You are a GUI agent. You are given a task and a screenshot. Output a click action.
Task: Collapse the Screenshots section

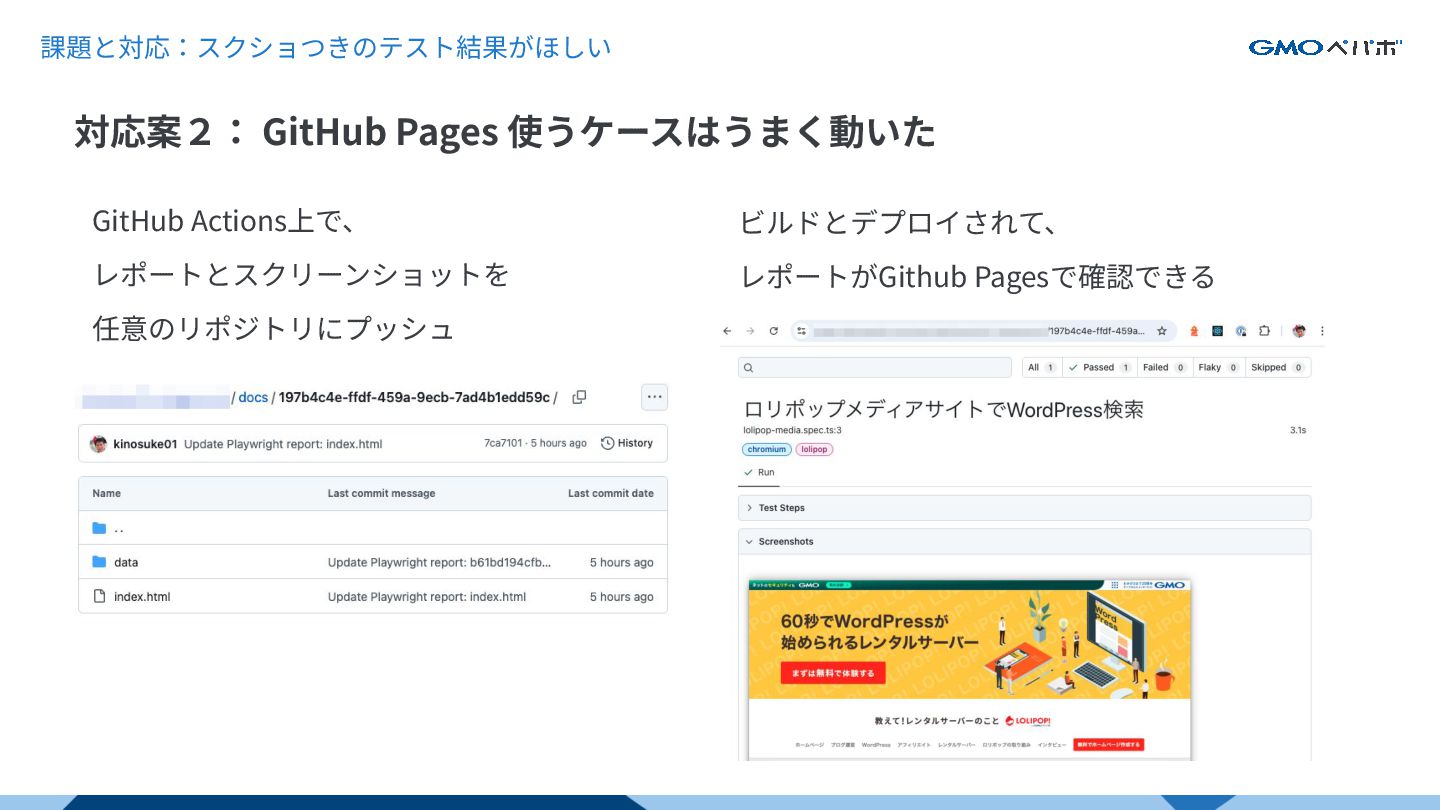pos(1024,541)
